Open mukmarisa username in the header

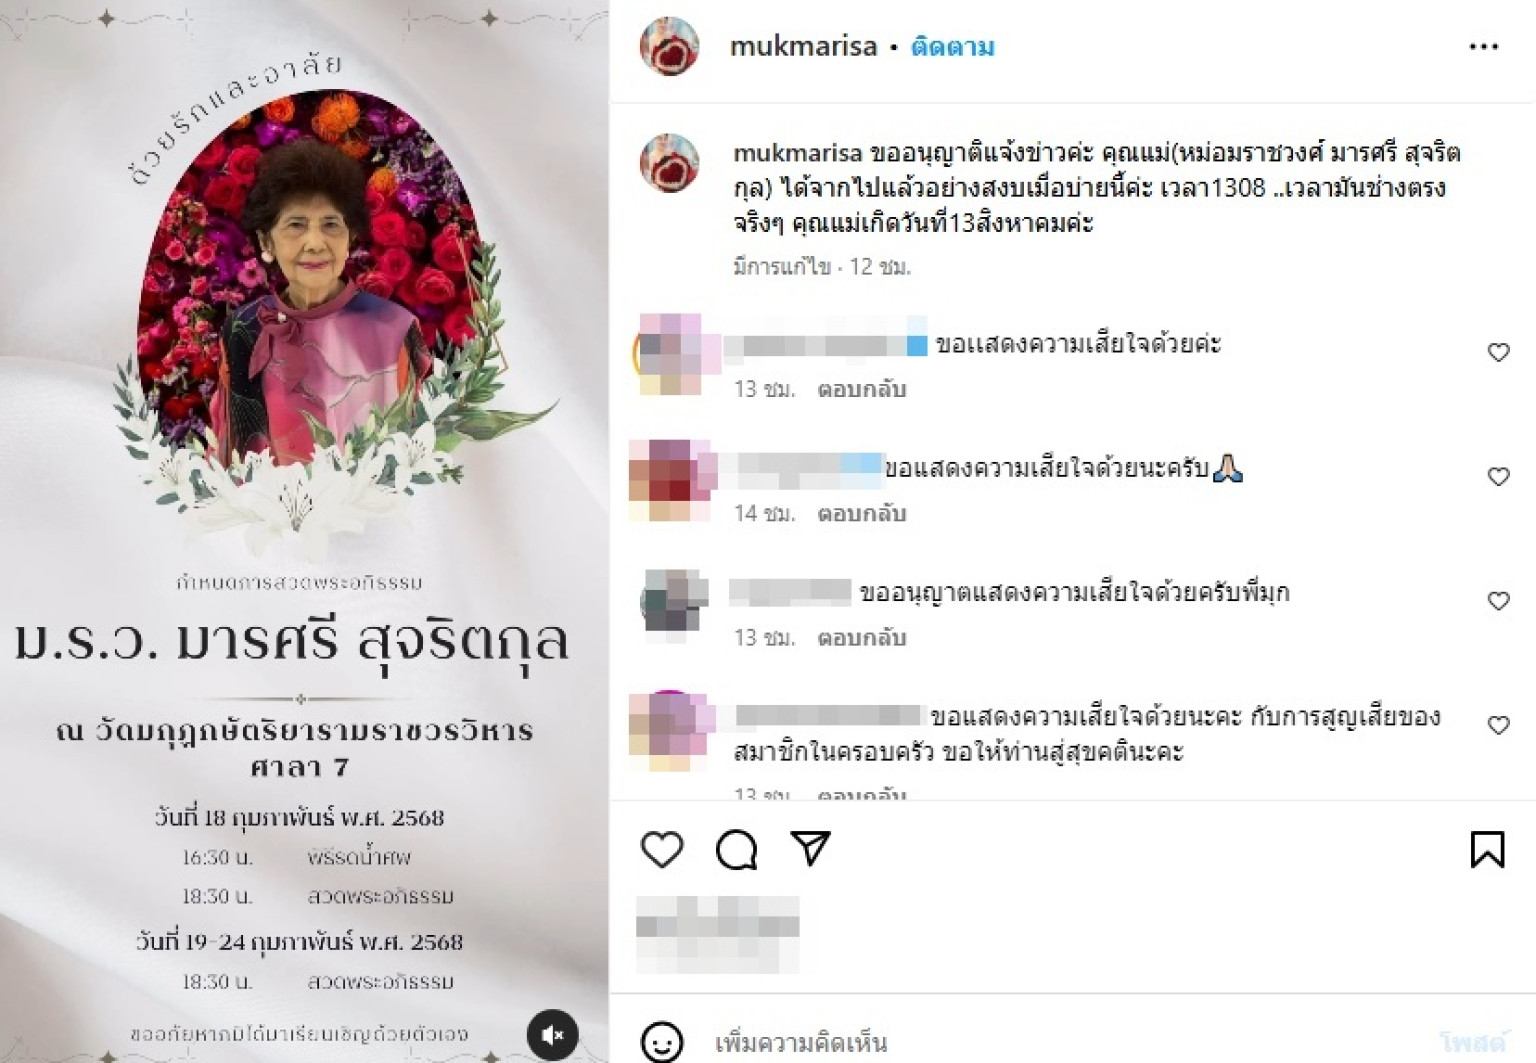click(803, 47)
